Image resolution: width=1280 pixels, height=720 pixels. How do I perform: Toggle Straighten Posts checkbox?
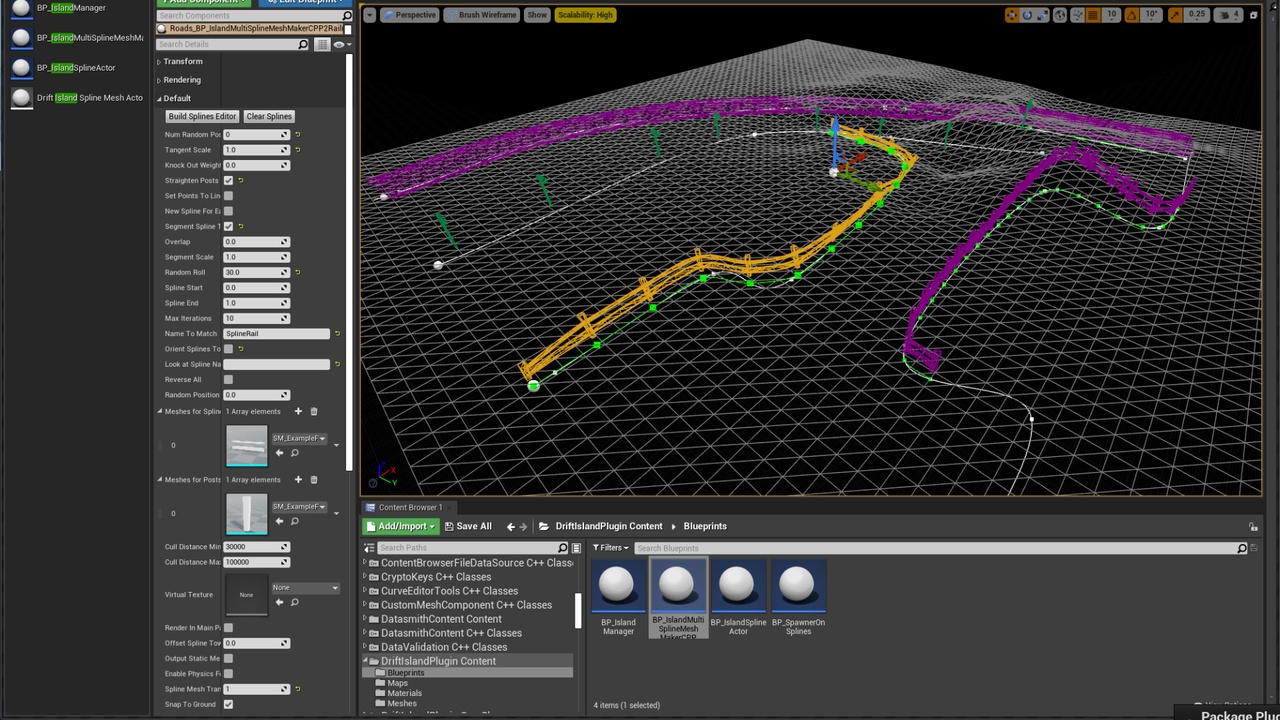point(228,180)
